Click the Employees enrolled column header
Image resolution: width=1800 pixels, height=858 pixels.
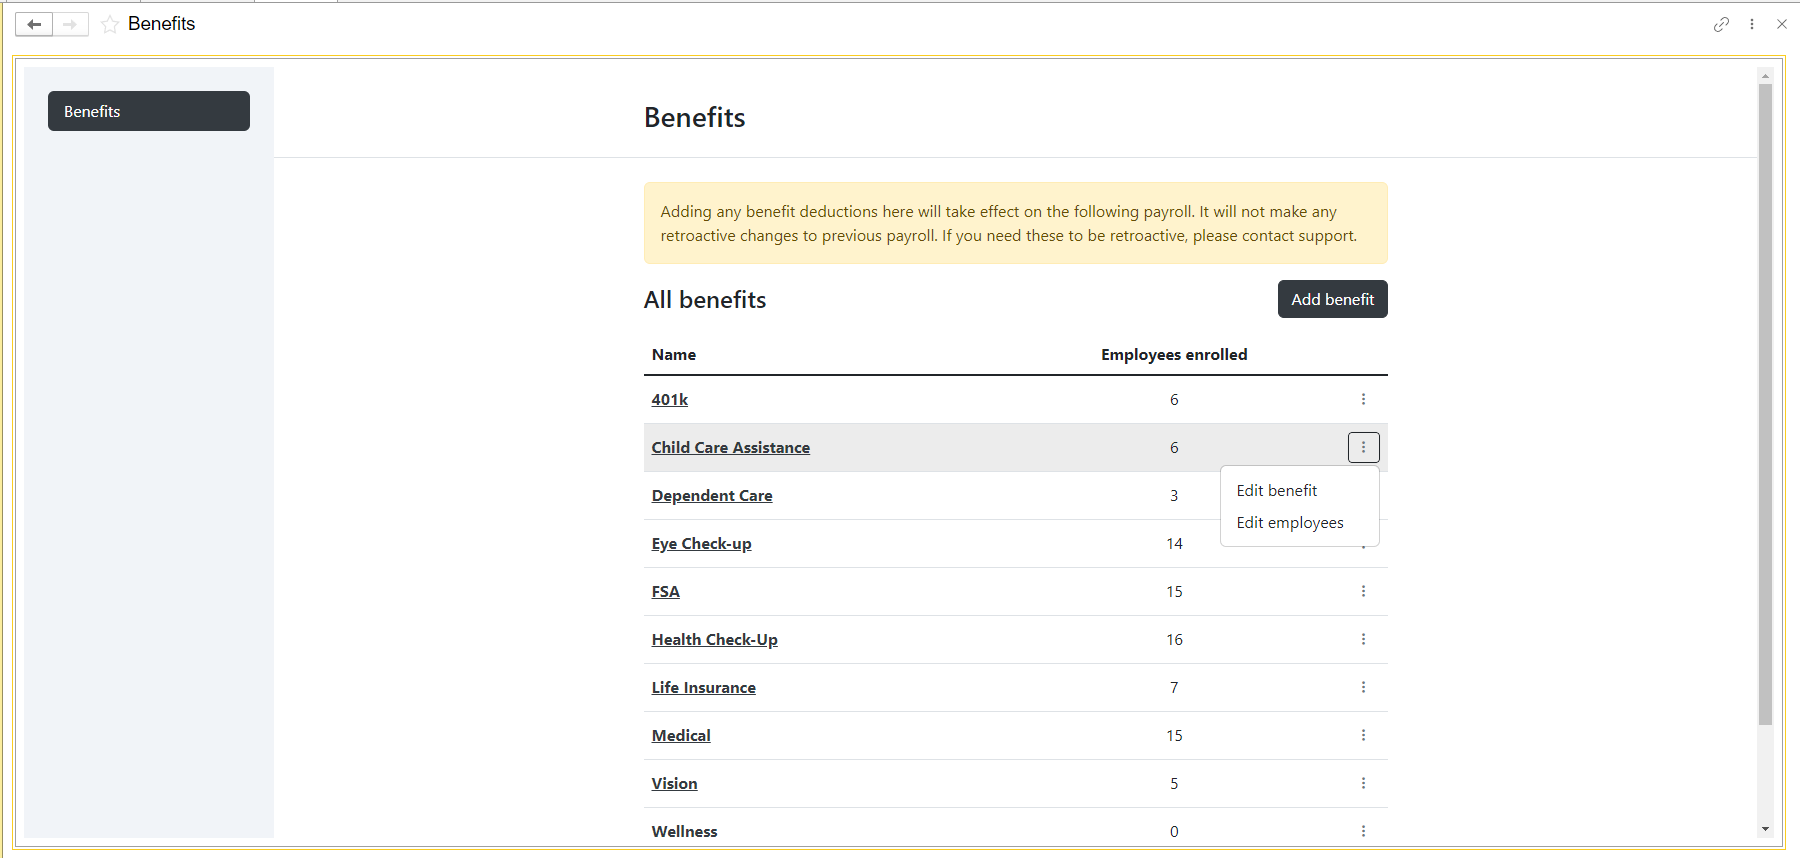(1174, 354)
